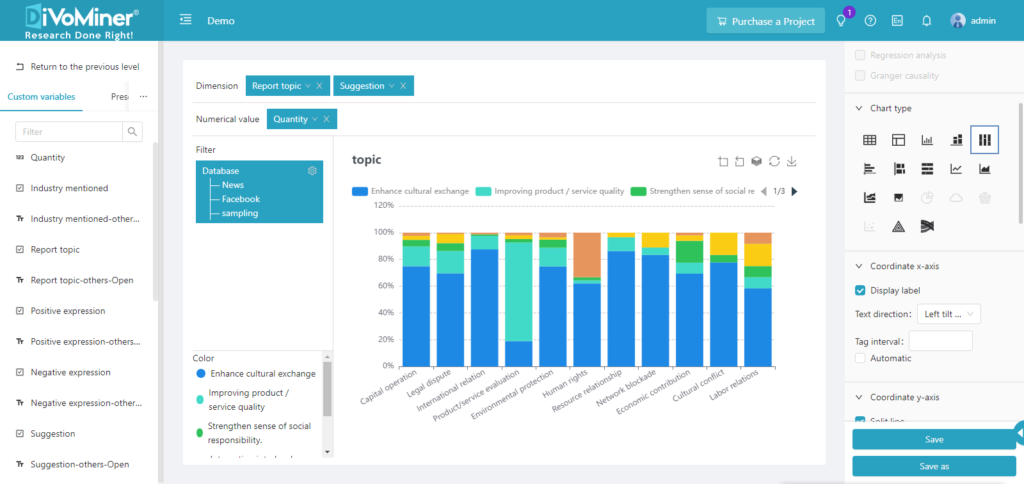Enable the Granger causality checkbox
Screen dimensions: 1024x484
click(861, 76)
